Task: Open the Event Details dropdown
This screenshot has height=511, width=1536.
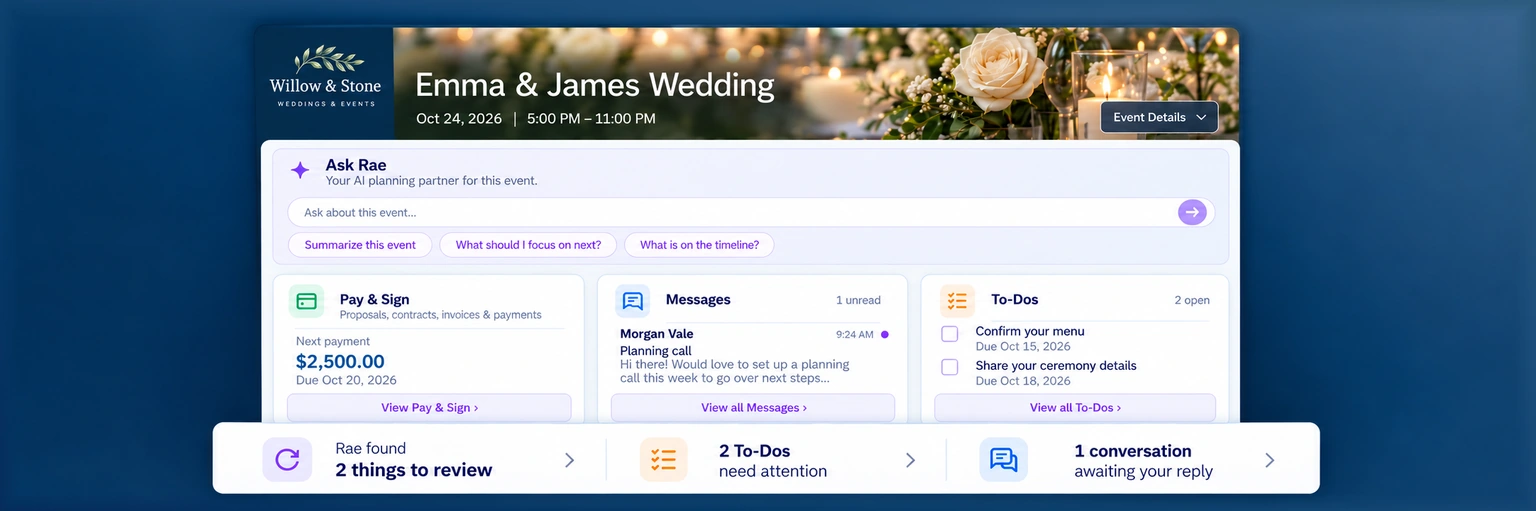Action: click(x=1159, y=117)
